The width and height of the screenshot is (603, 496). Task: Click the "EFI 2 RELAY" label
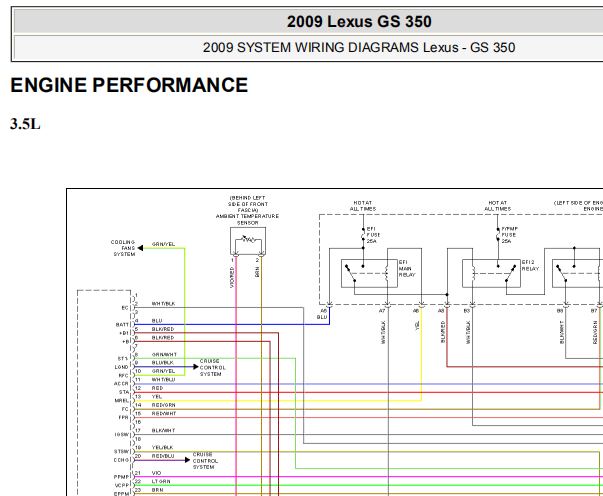530,265
